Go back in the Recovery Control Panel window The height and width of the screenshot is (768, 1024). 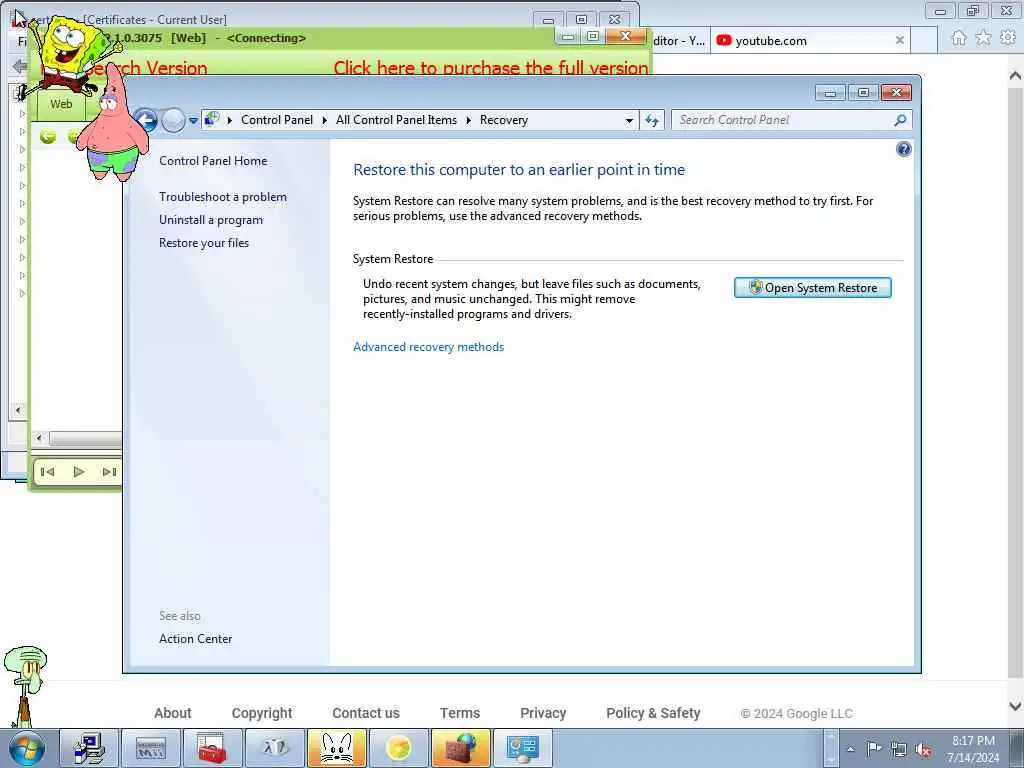pos(146,120)
